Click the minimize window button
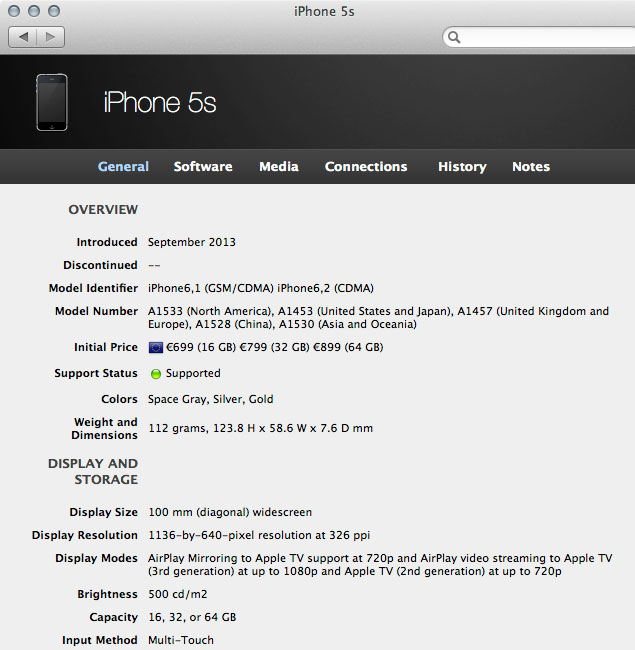 click(x=34, y=11)
